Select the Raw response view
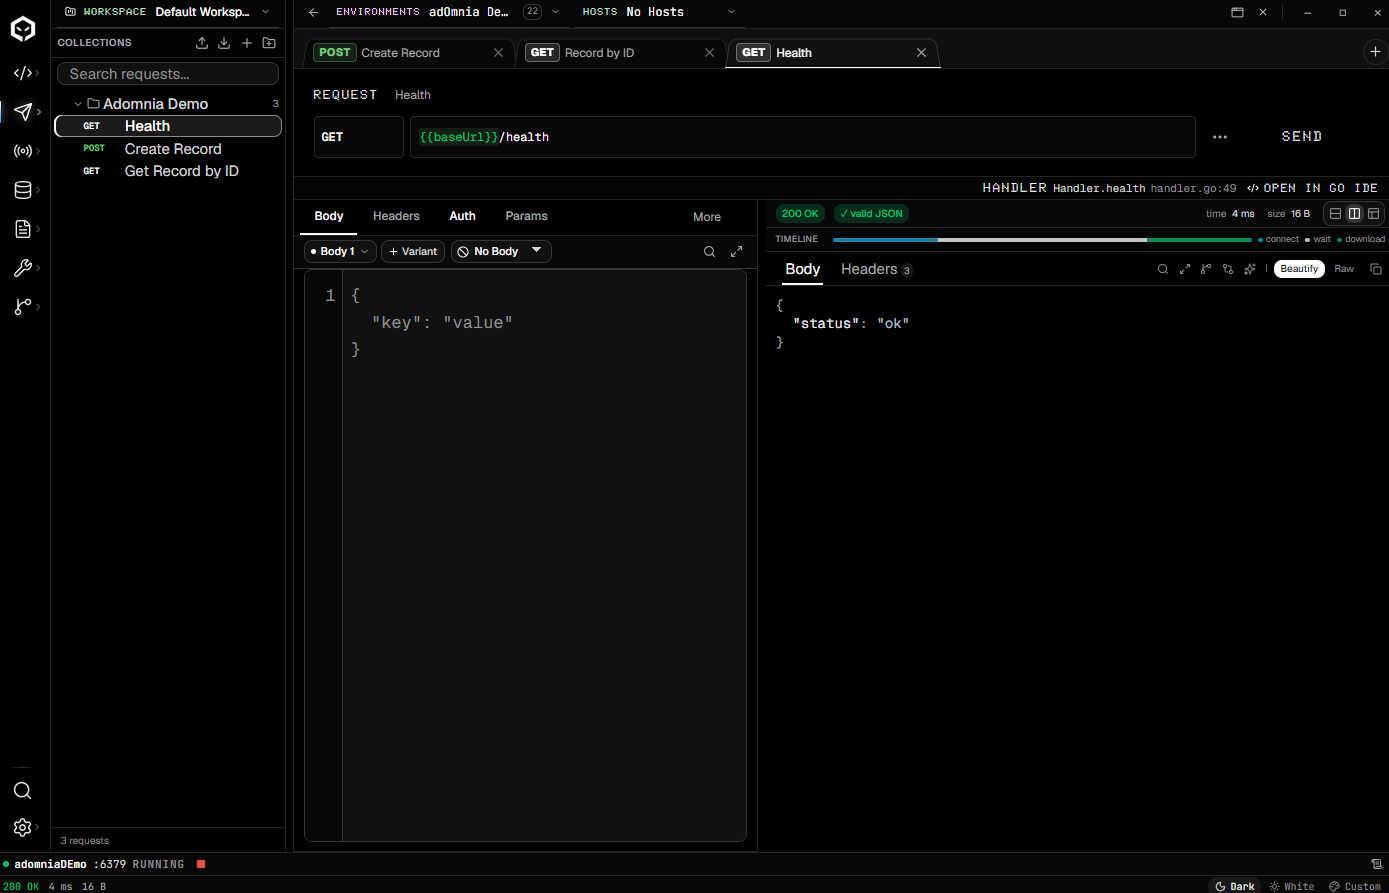Viewport: 1389px width, 893px height. (1344, 269)
